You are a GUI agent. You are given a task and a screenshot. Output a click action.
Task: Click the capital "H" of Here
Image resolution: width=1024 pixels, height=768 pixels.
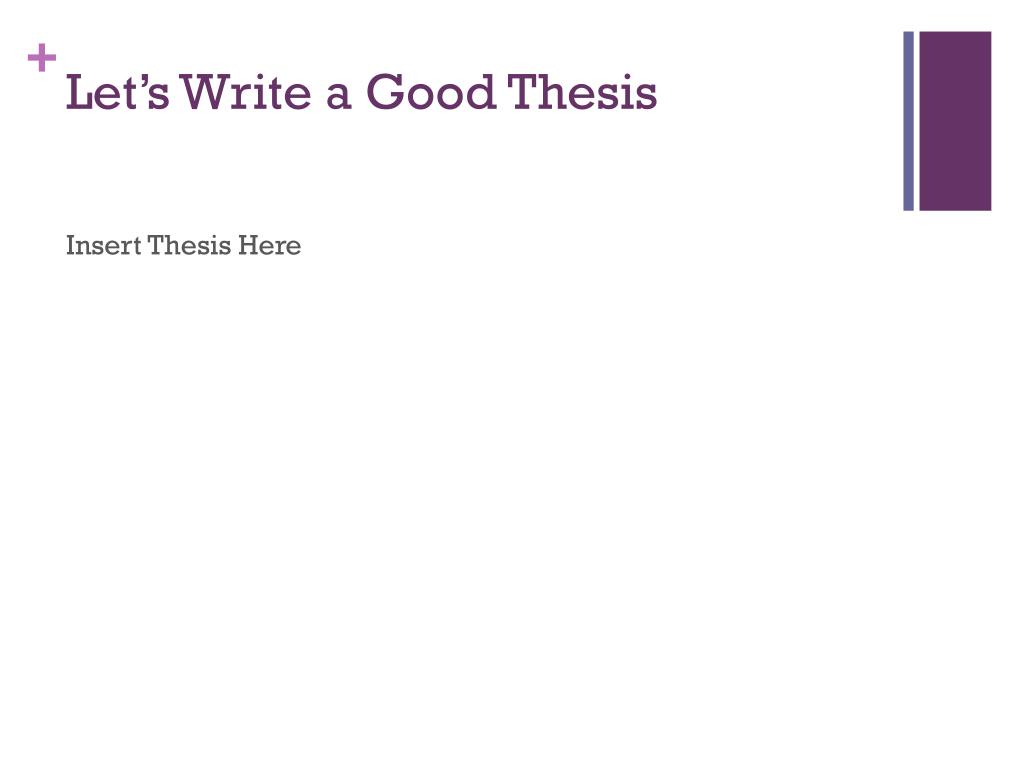pyautogui.click(x=249, y=246)
